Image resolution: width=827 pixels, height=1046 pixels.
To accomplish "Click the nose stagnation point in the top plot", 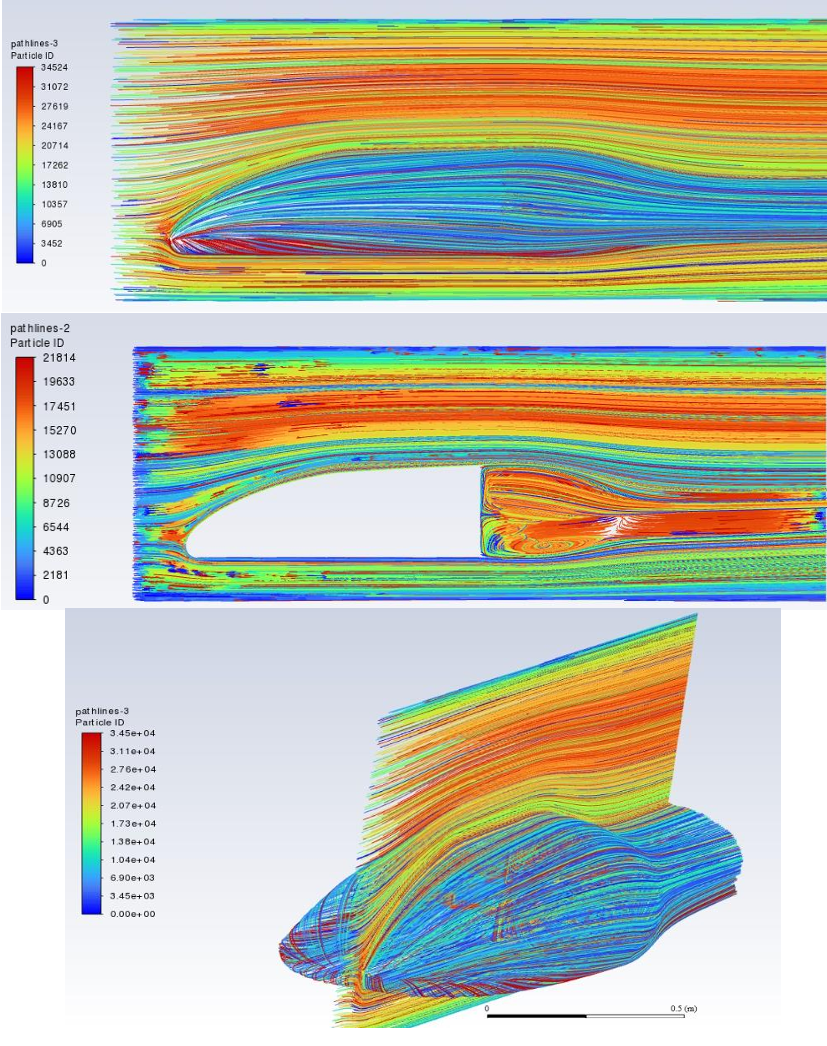I will (174, 240).
